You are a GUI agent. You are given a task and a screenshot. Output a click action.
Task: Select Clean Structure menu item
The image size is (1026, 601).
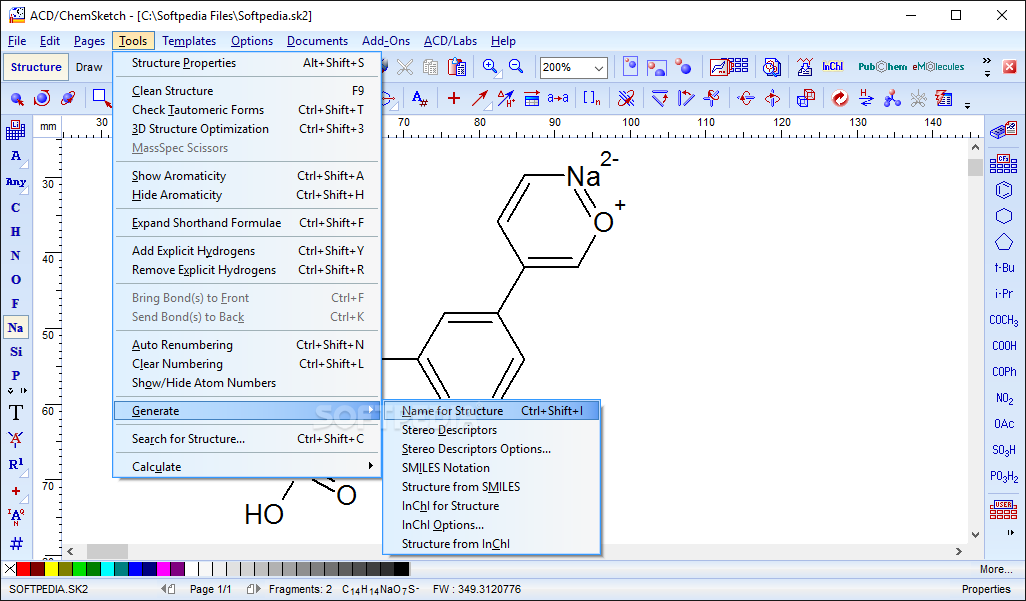coord(247,91)
